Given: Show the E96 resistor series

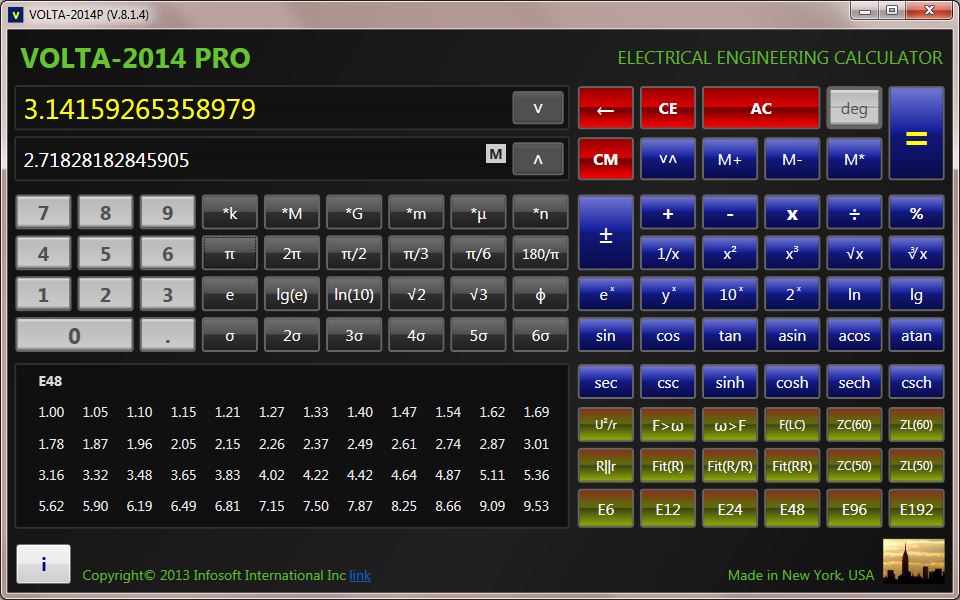Looking at the screenshot, I should pos(854,508).
